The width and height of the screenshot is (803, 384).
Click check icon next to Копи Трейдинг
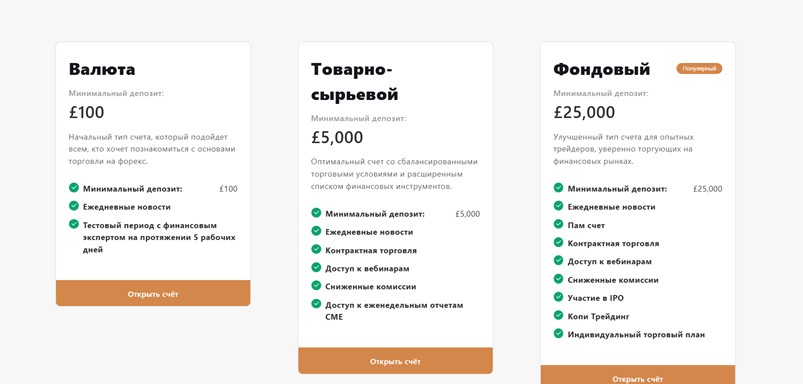coord(558,315)
